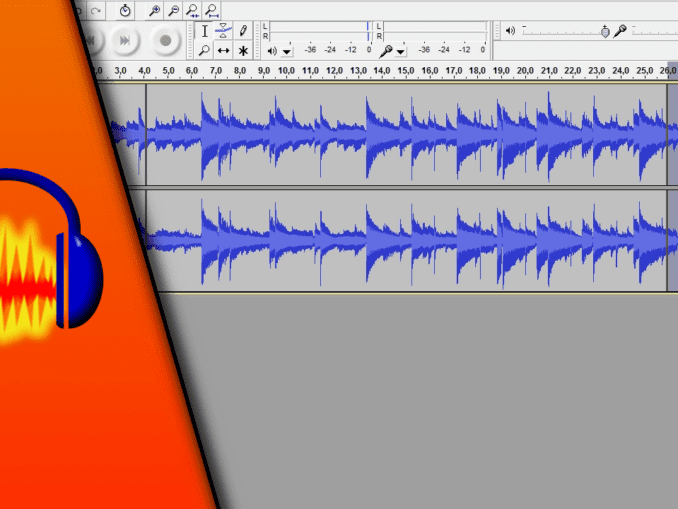Open the speaker output meter dropdown
Viewport: 678px width, 509px height.
tap(288, 50)
